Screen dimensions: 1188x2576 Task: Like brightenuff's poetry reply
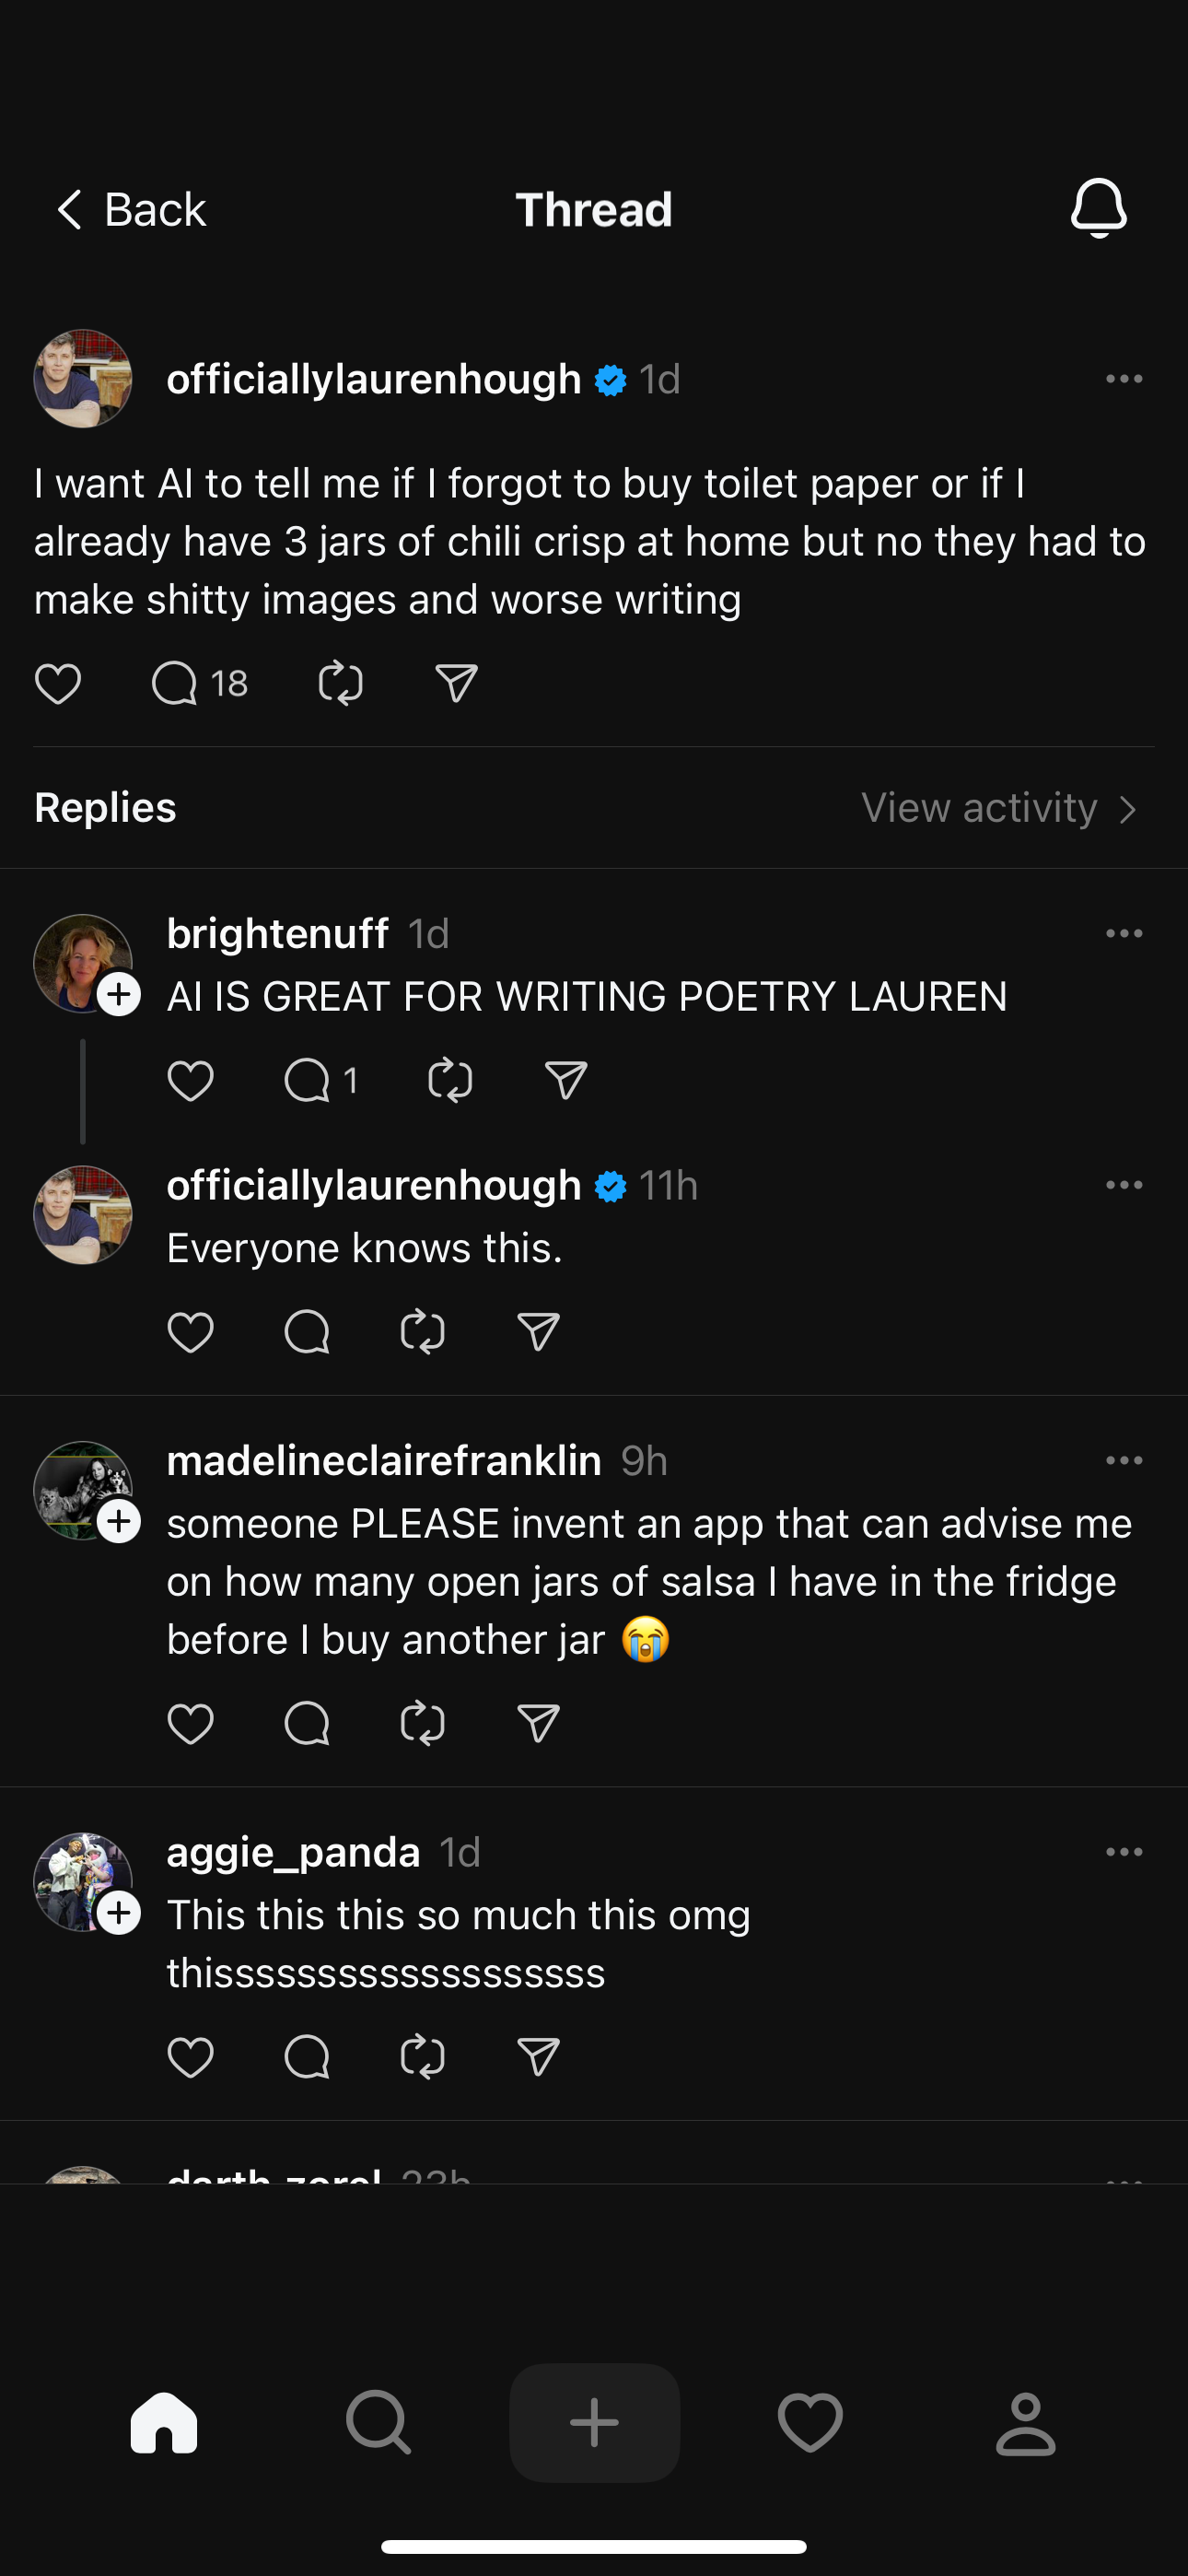coord(190,1081)
